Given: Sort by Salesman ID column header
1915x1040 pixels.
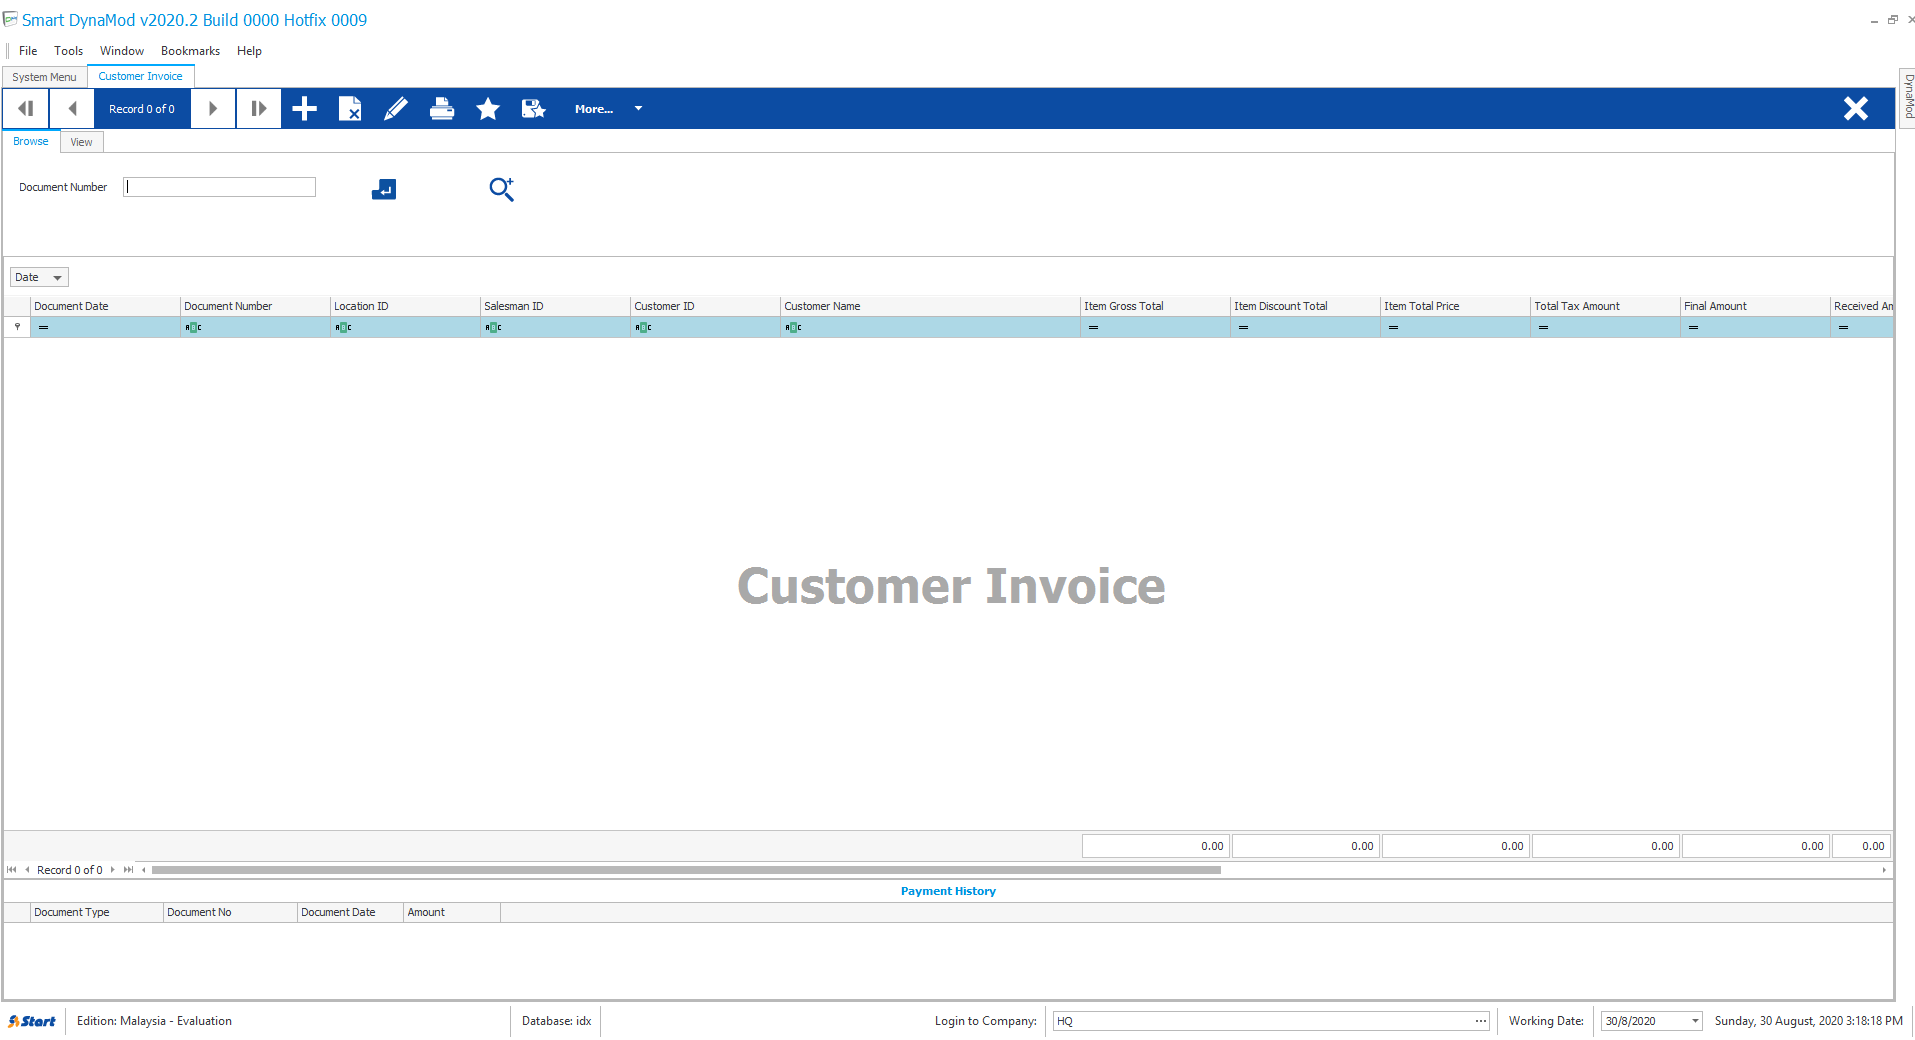Looking at the screenshot, I should pos(555,306).
